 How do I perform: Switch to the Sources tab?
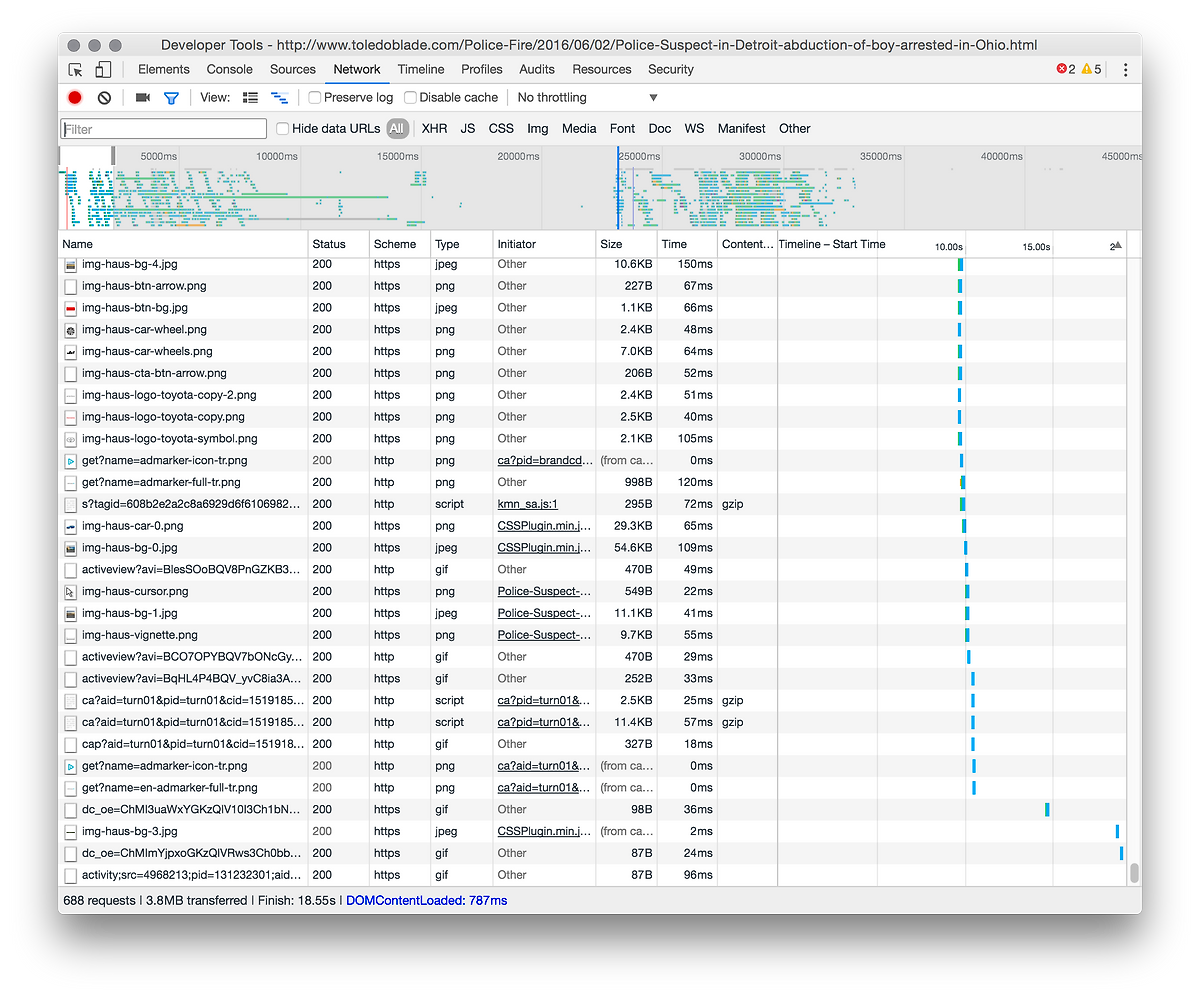[x=293, y=70]
